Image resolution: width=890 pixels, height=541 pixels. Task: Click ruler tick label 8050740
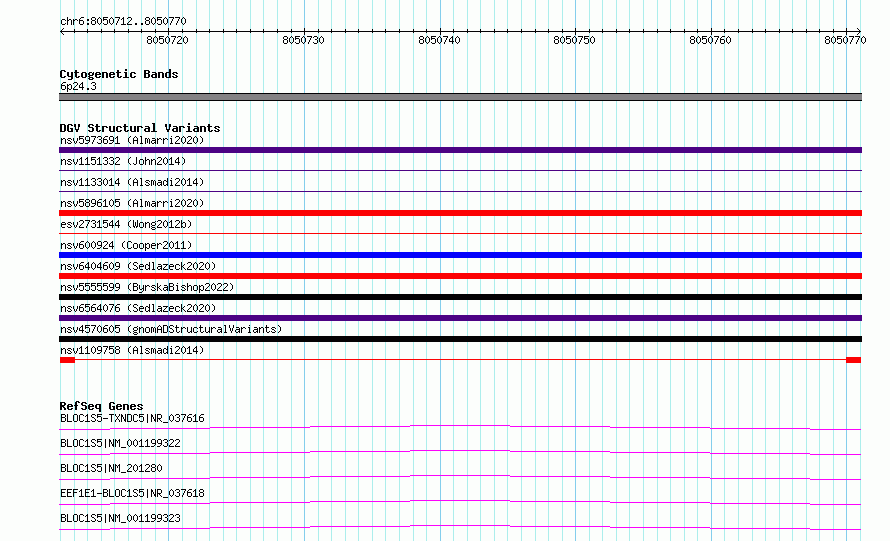click(x=439, y=40)
